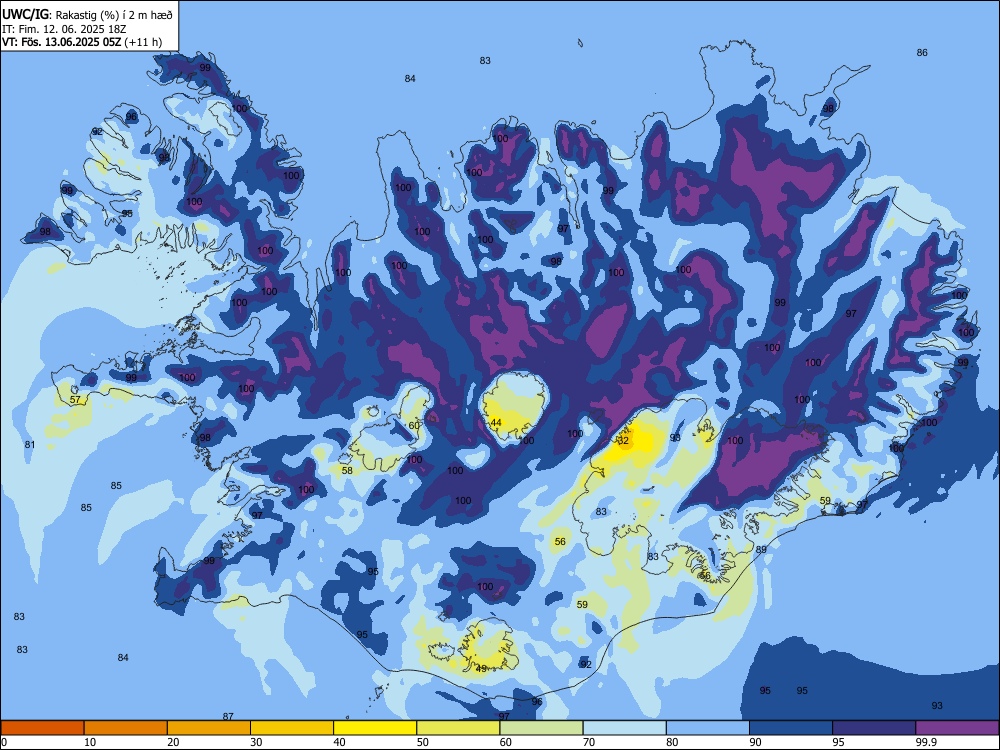Click the offshore value '93'

coord(937,705)
